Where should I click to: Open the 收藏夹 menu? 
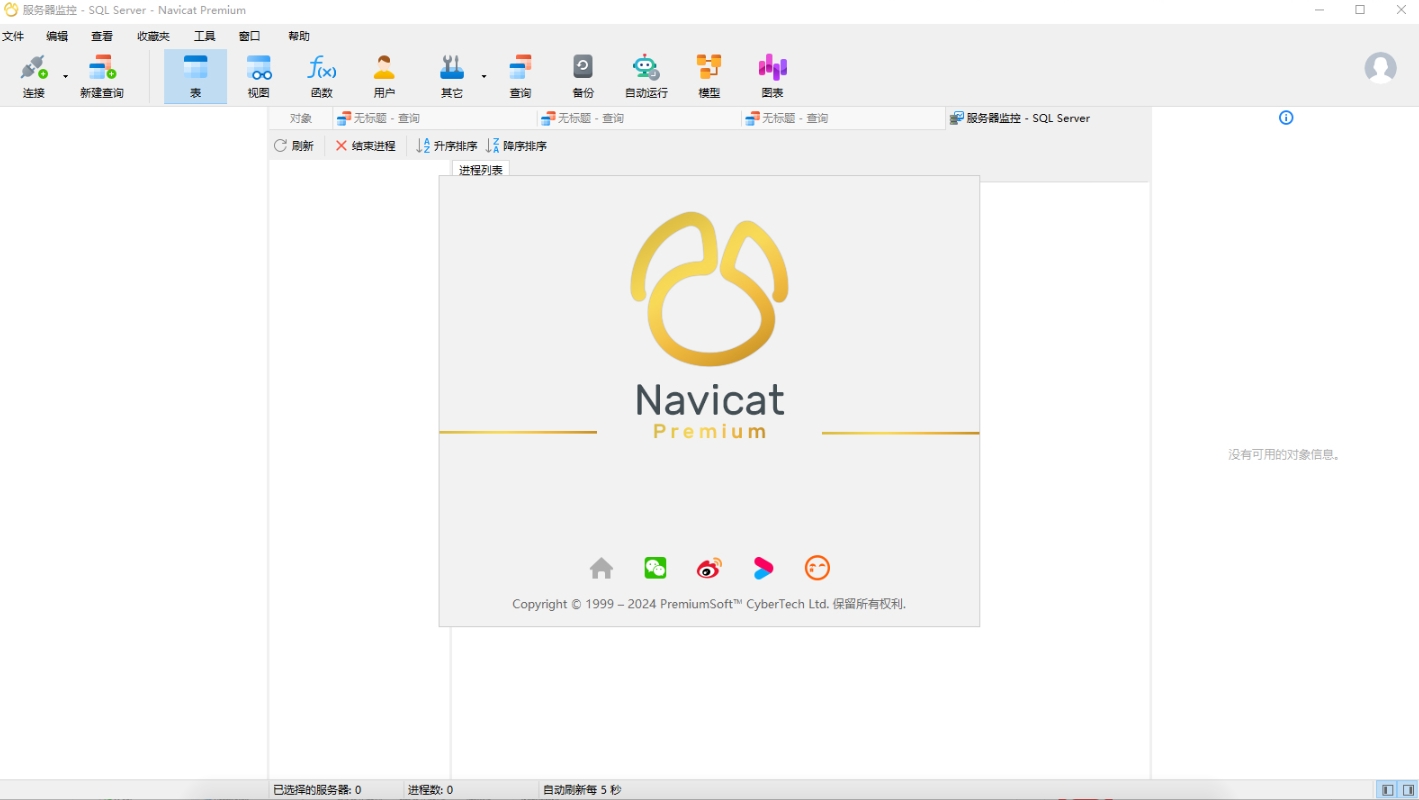tap(153, 36)
